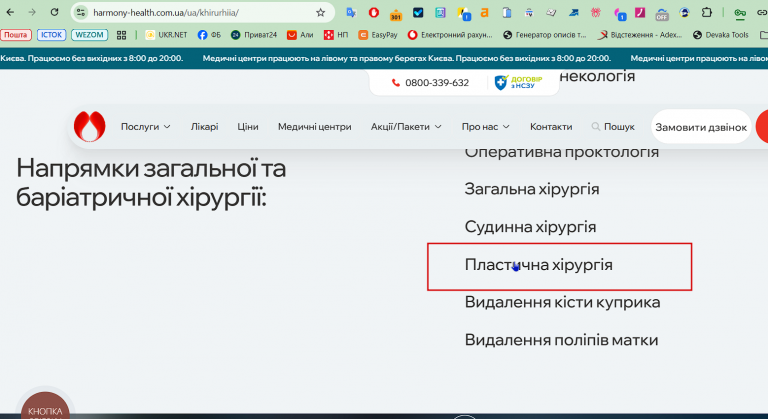Click the Замовити дзвінок button
Viewport: 768px width, 419px height.
[701, 127]
